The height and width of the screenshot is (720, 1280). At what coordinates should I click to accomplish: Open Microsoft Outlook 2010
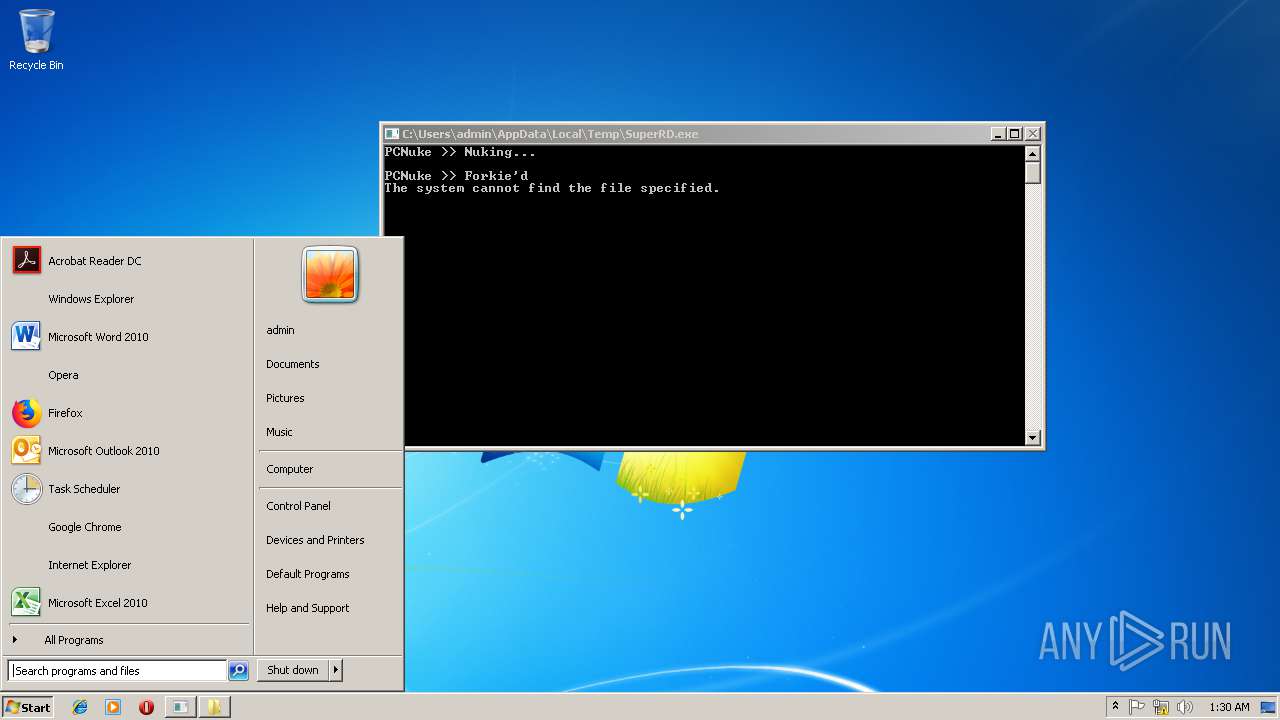tap(128, 451)
